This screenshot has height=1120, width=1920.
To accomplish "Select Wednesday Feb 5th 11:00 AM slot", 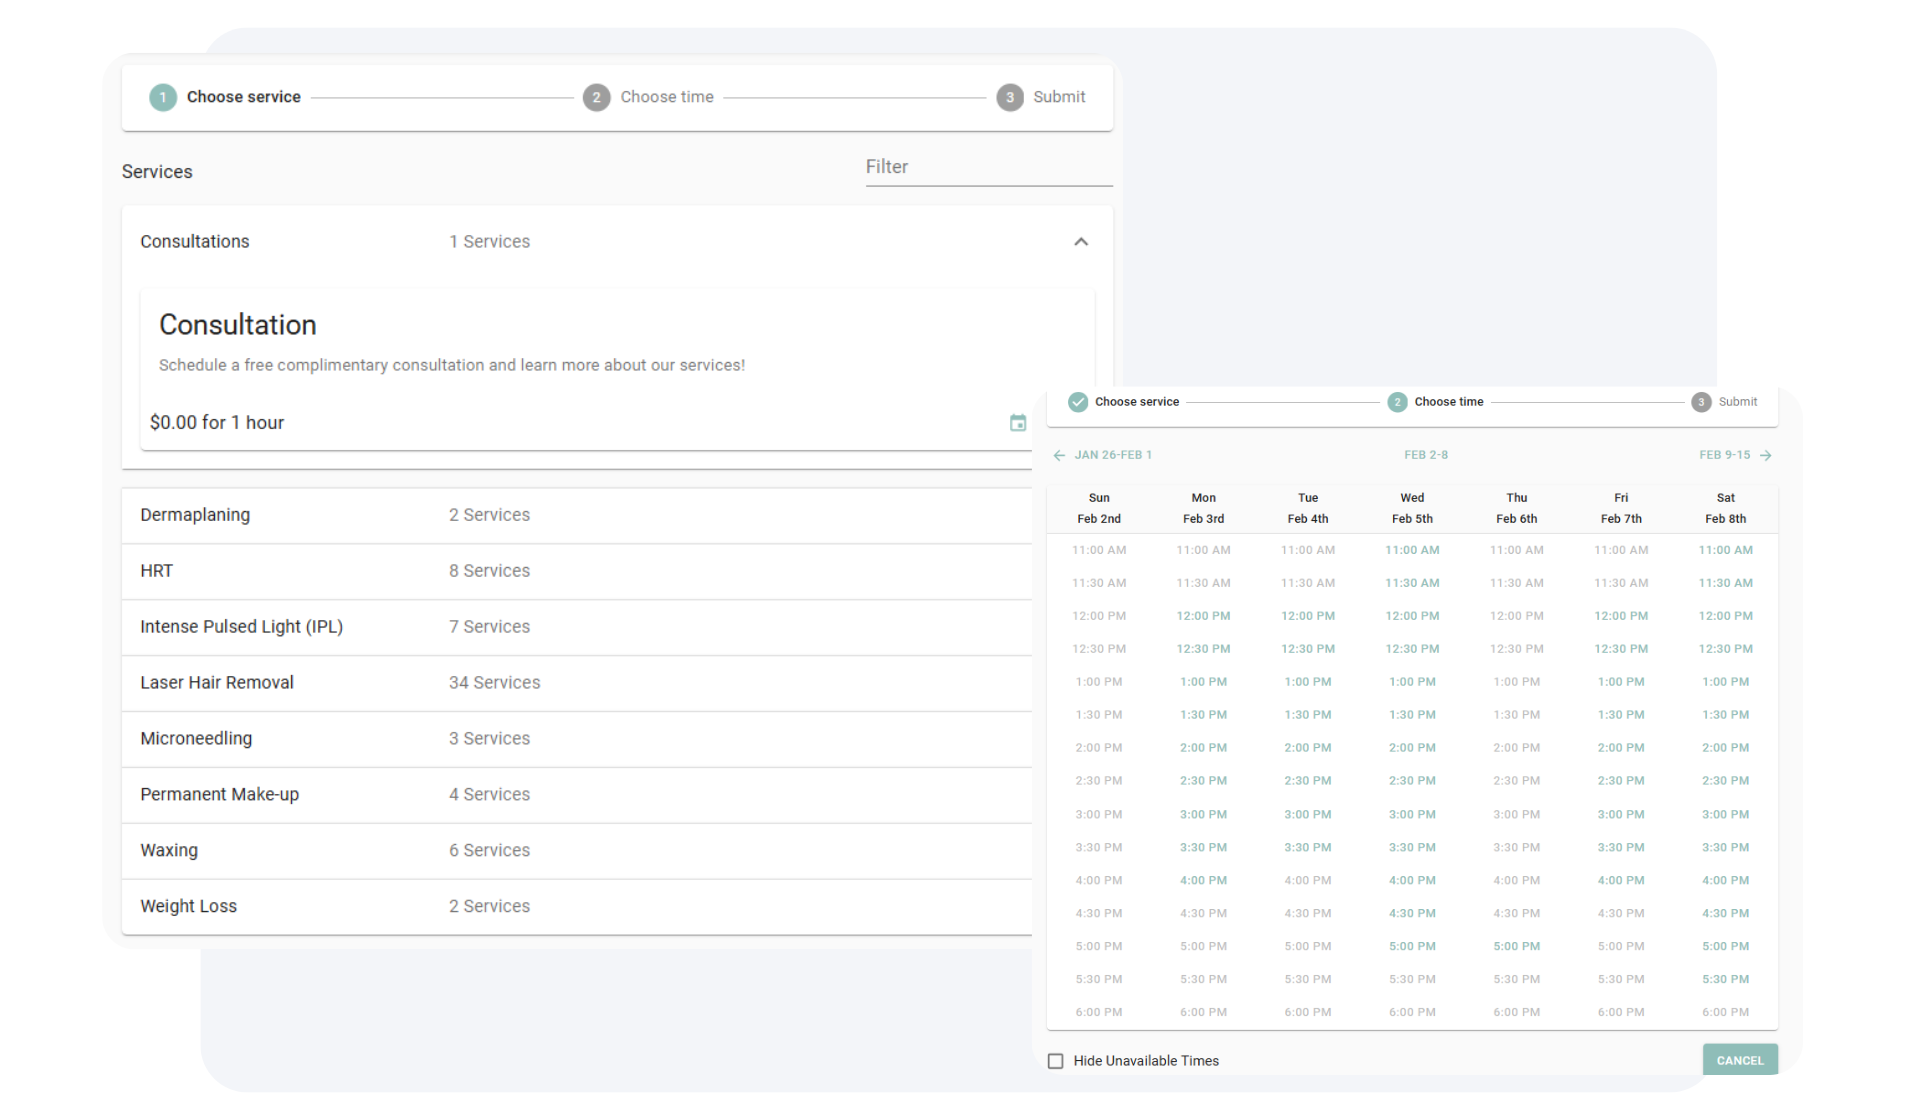I will [1412, 550].
